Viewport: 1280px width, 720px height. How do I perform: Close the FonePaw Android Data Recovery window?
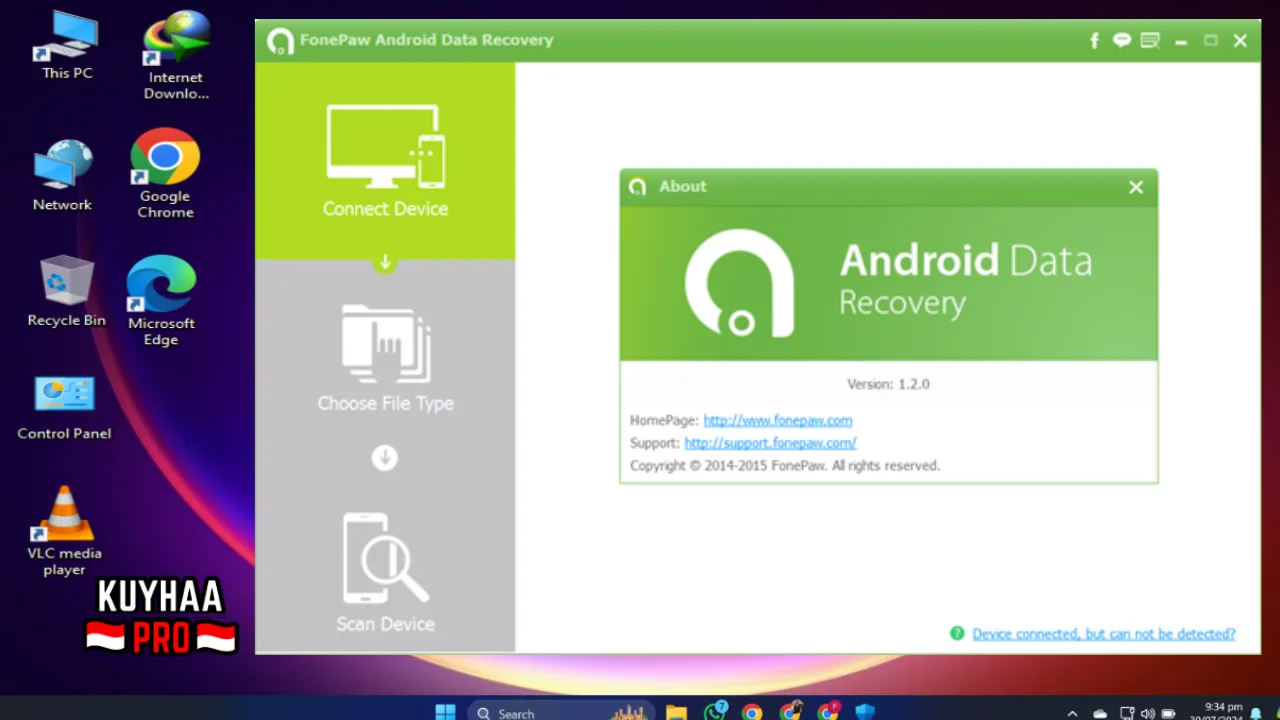click(1240, 41)
